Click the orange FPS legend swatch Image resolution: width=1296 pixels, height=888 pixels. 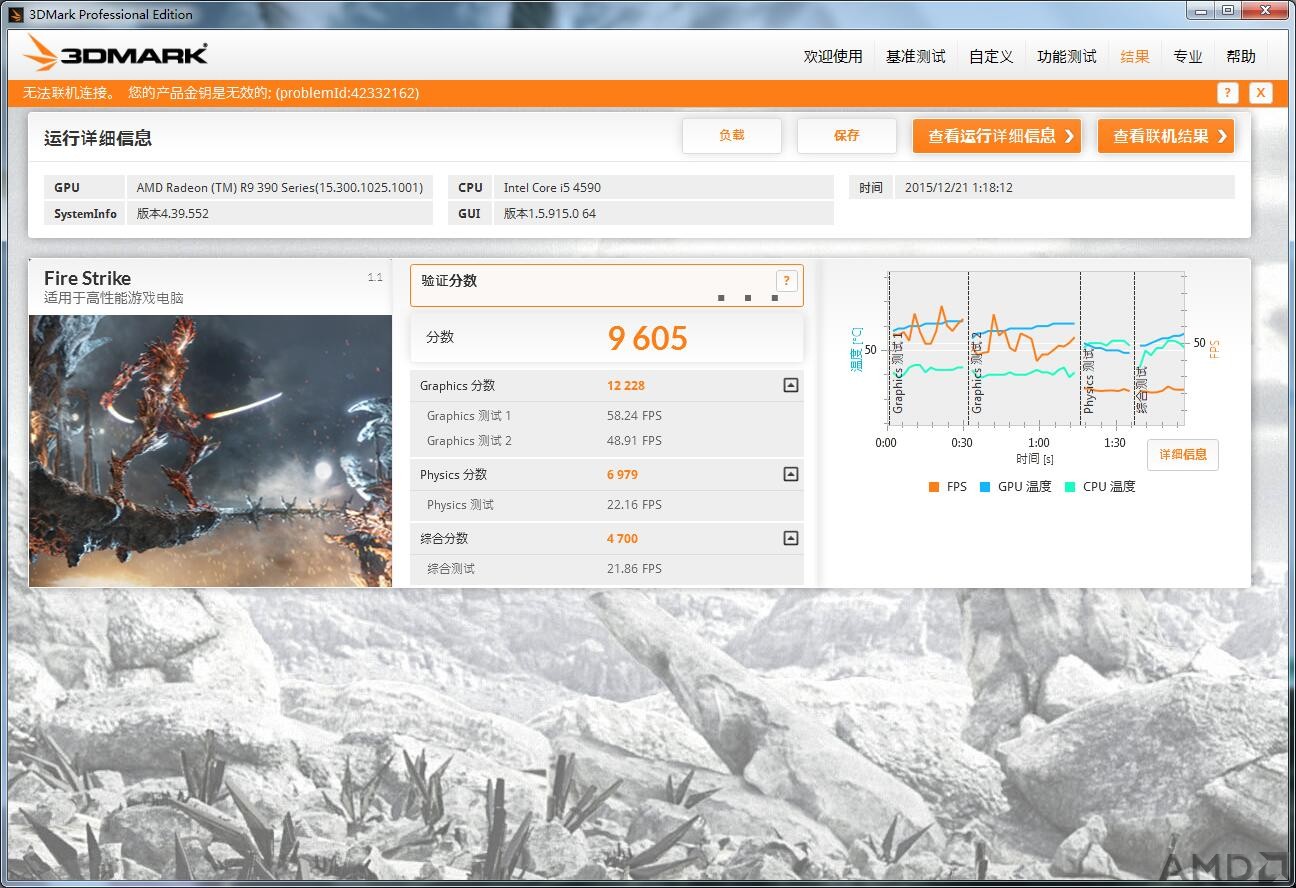(934, 487)
